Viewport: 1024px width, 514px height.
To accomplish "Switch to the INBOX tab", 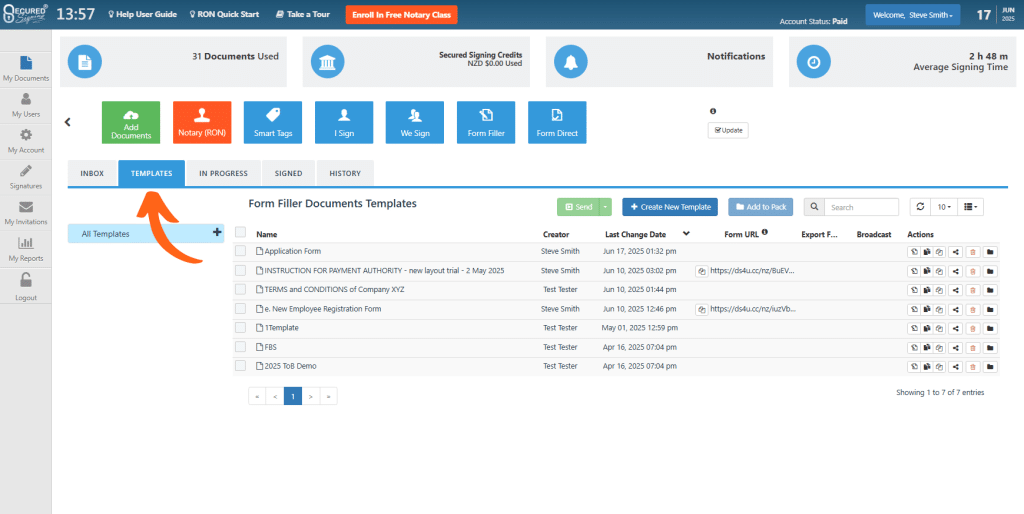I will point(92,174).
